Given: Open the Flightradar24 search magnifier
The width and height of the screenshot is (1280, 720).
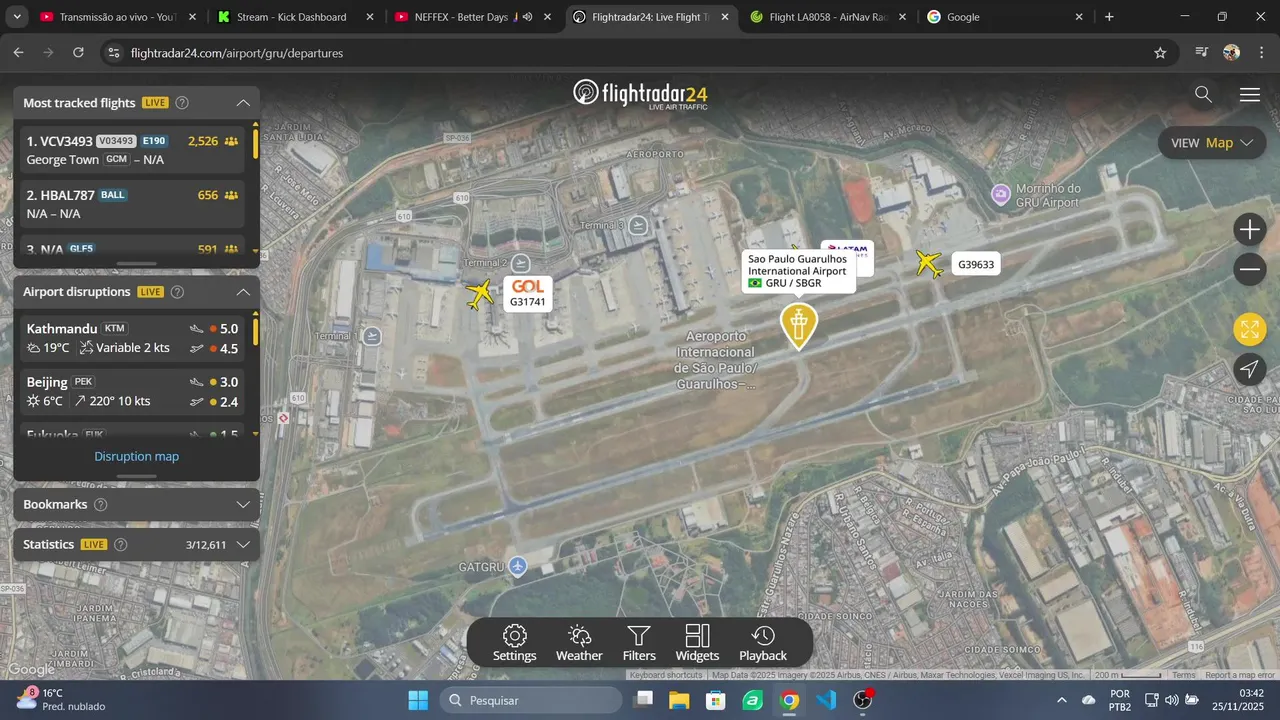Looking at the screenshot, I should click(1203, 94).
